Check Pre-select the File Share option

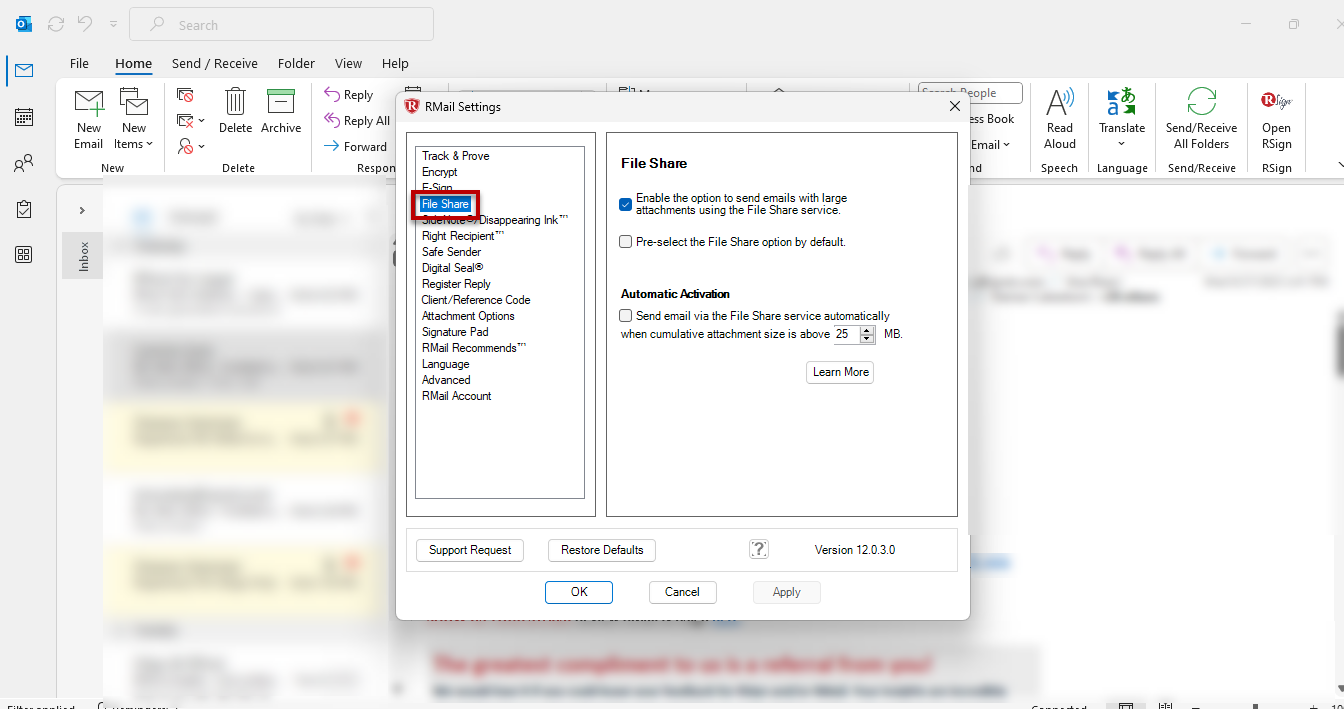[x=626, y=242]
